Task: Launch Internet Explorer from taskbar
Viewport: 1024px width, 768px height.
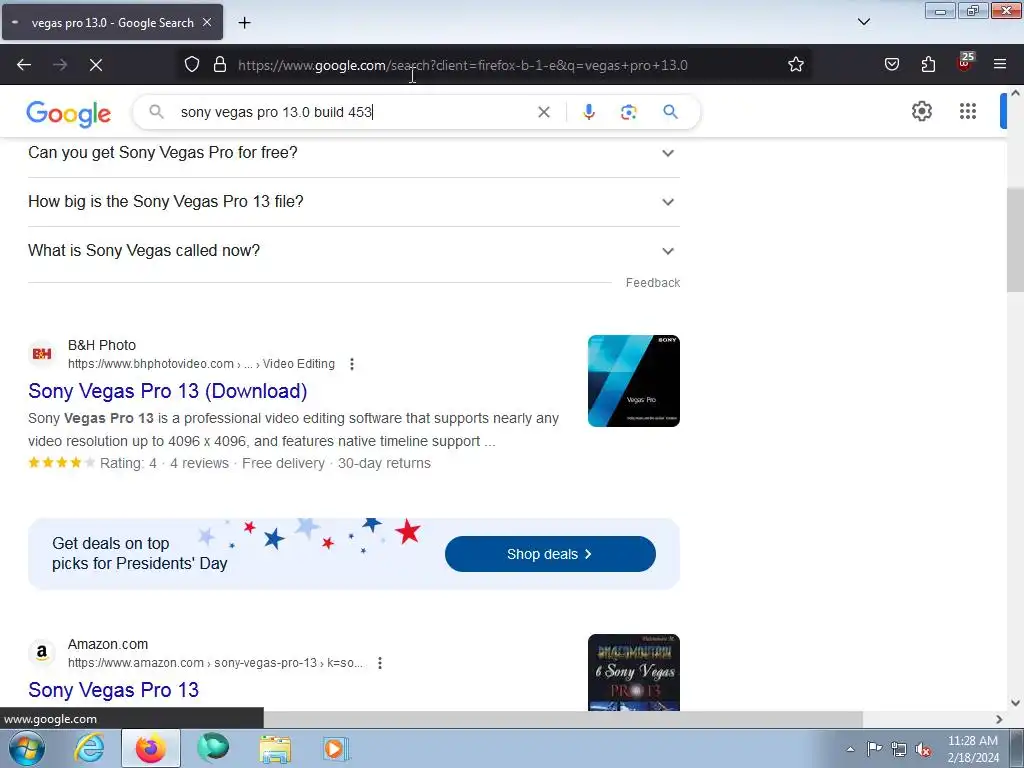Action: click(89, 748)
